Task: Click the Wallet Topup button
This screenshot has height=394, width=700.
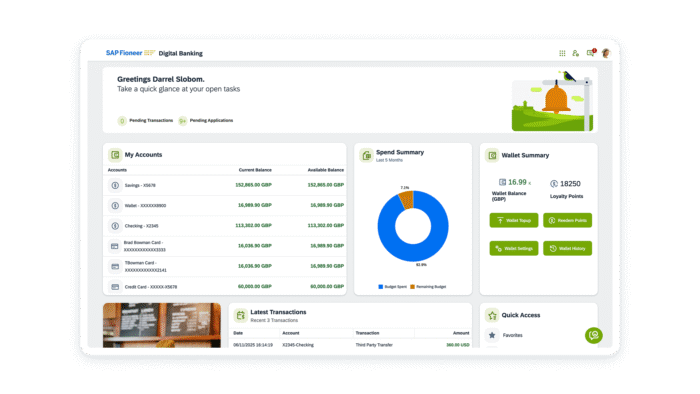Action: (514, 220)
